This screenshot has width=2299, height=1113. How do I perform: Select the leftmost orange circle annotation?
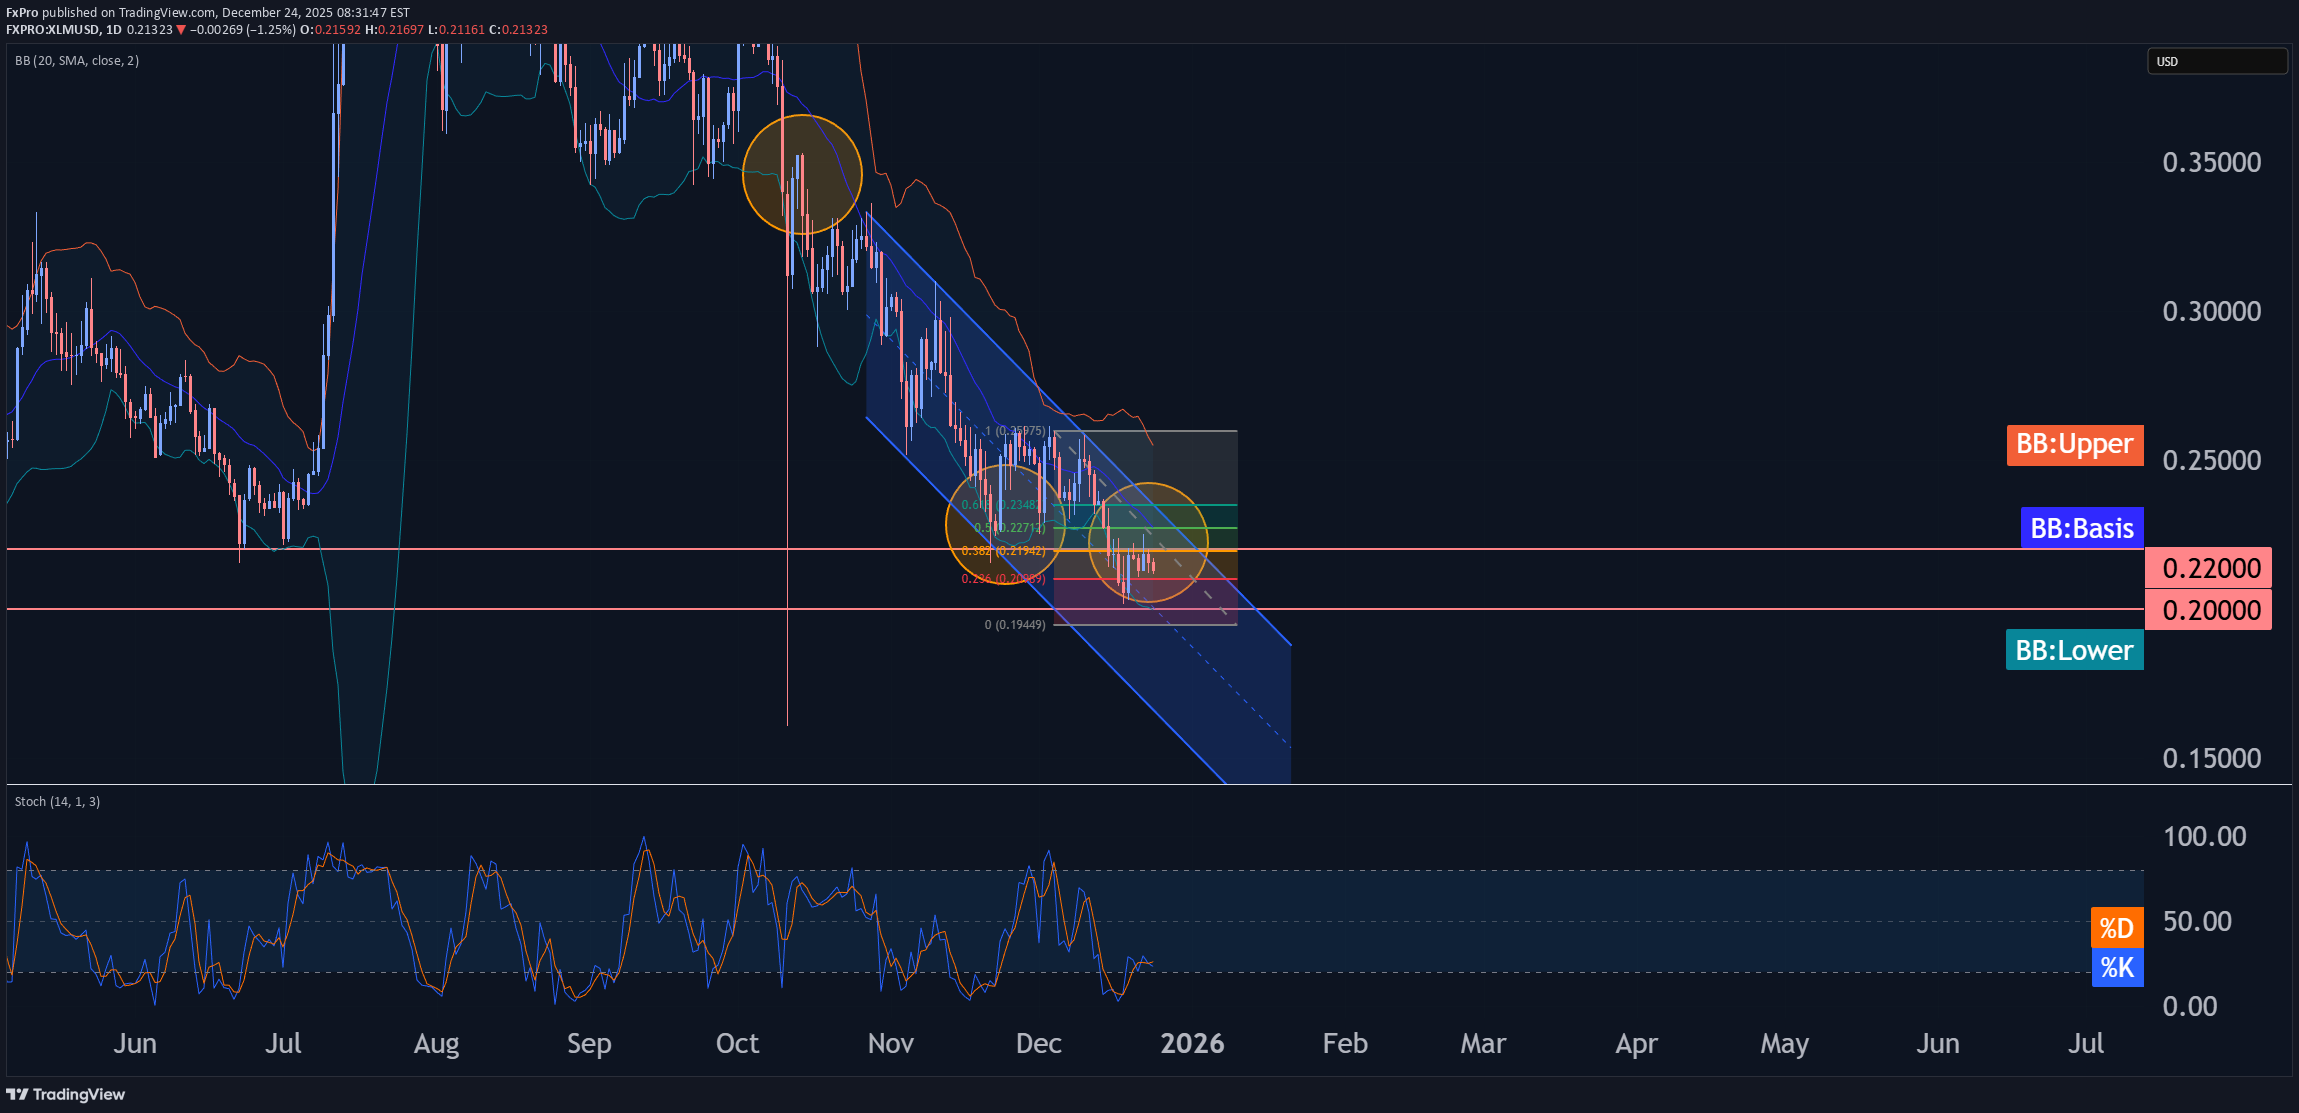coord(801,172)
